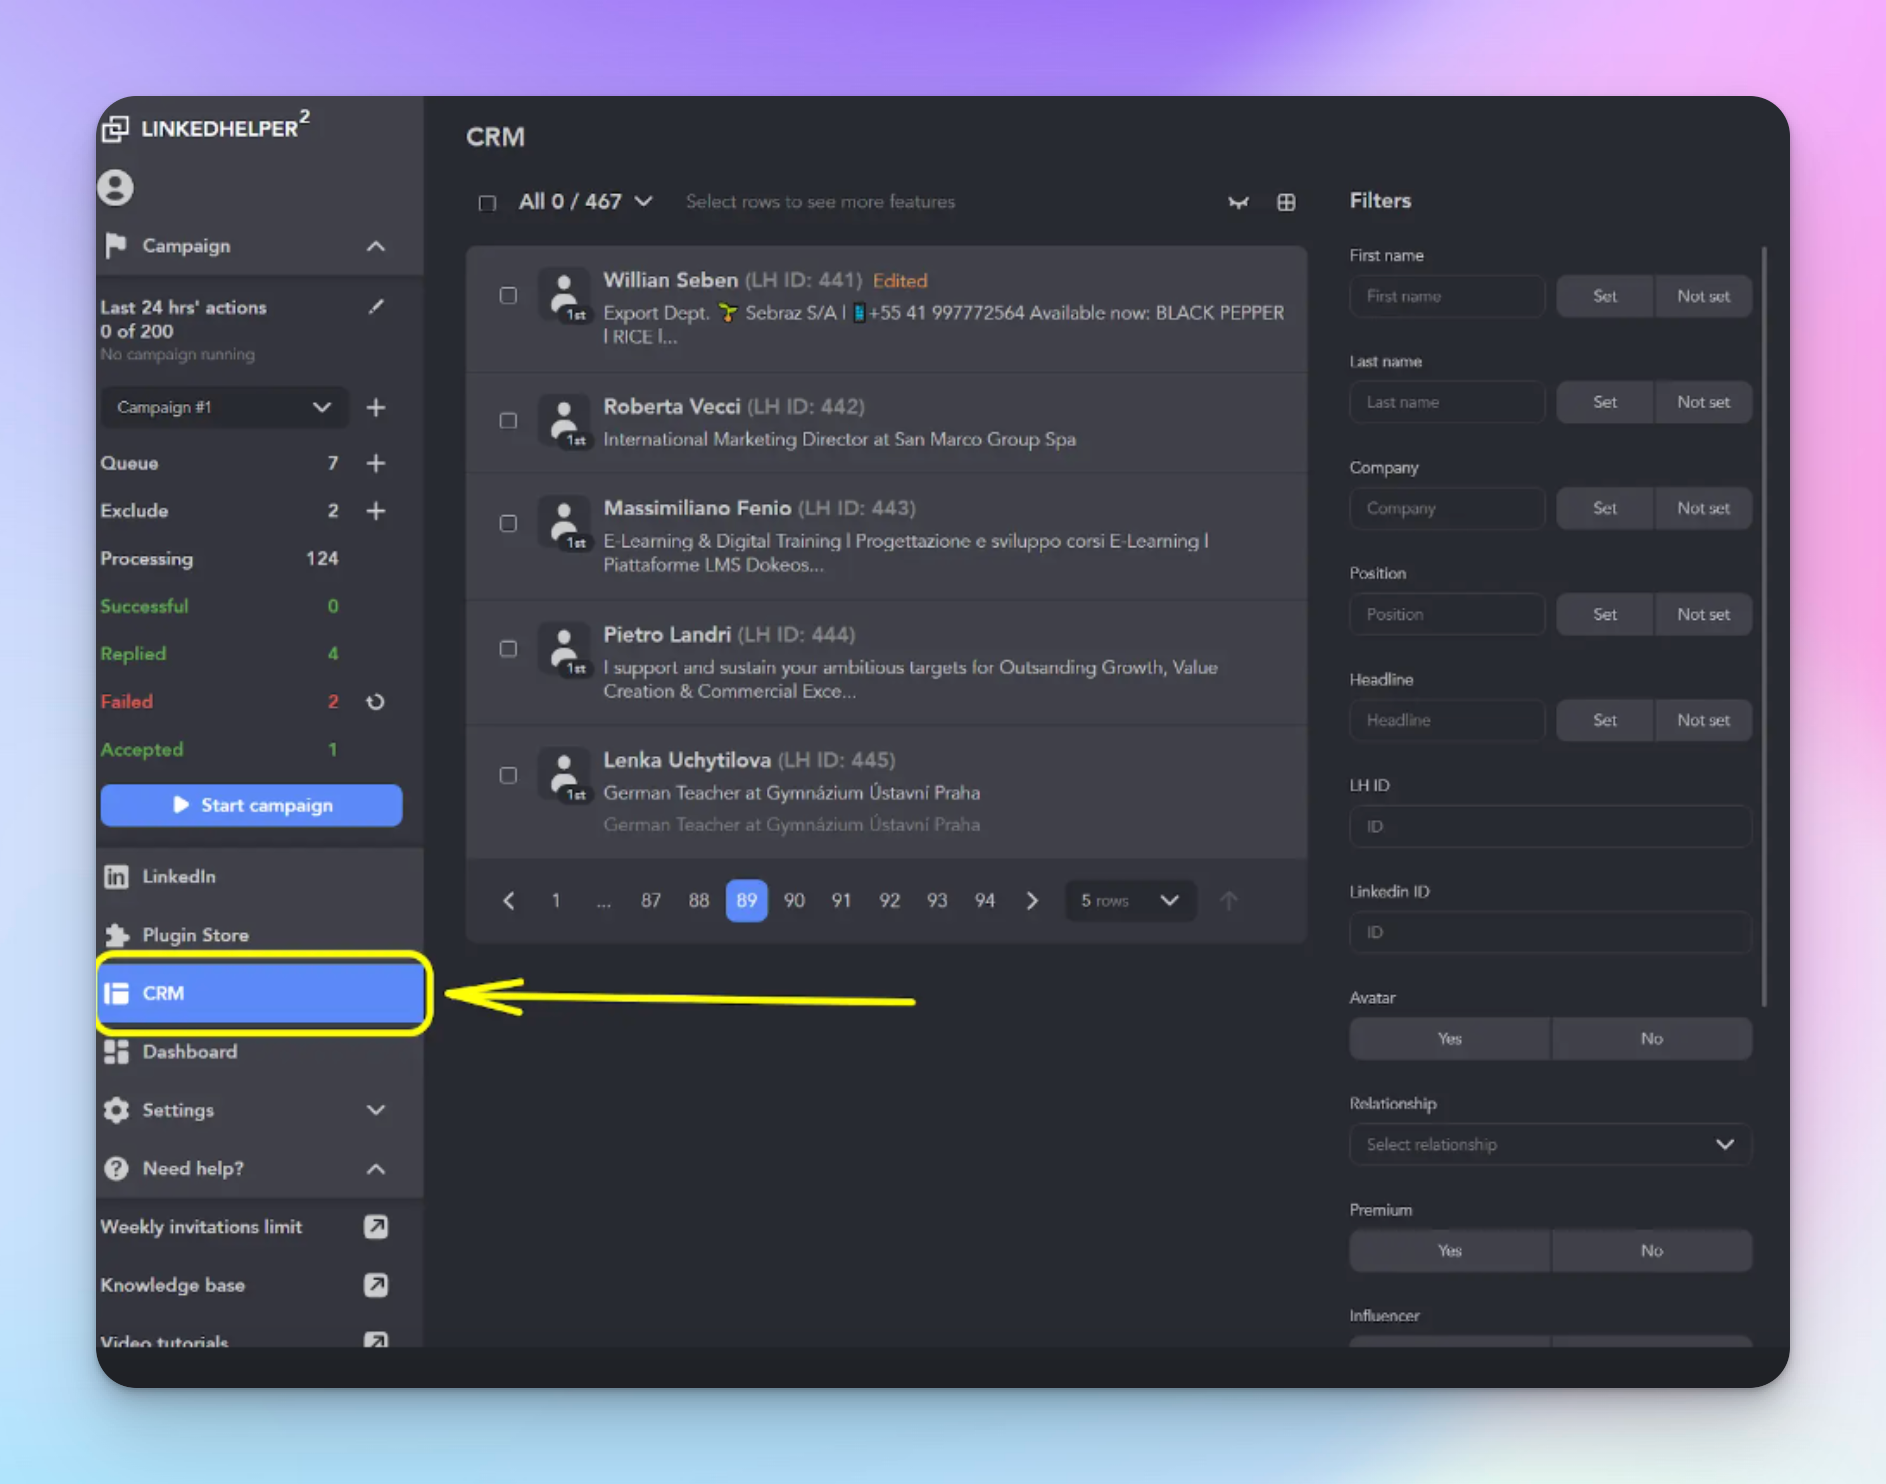Viewport: 1886px width, 1484px height.
Task: Check the Lenka Uchytilova row checkbox
Action: tap(508, 776)
